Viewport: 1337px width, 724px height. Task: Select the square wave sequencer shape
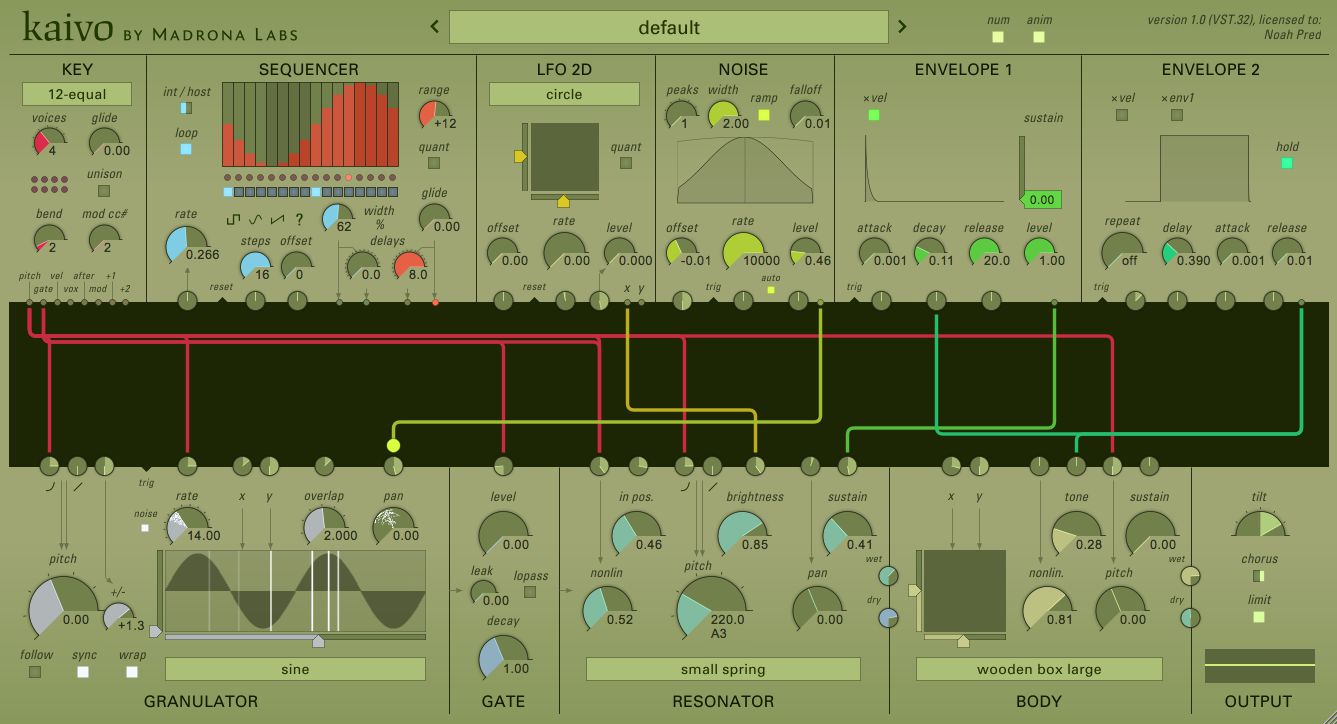tap(234, 218)
